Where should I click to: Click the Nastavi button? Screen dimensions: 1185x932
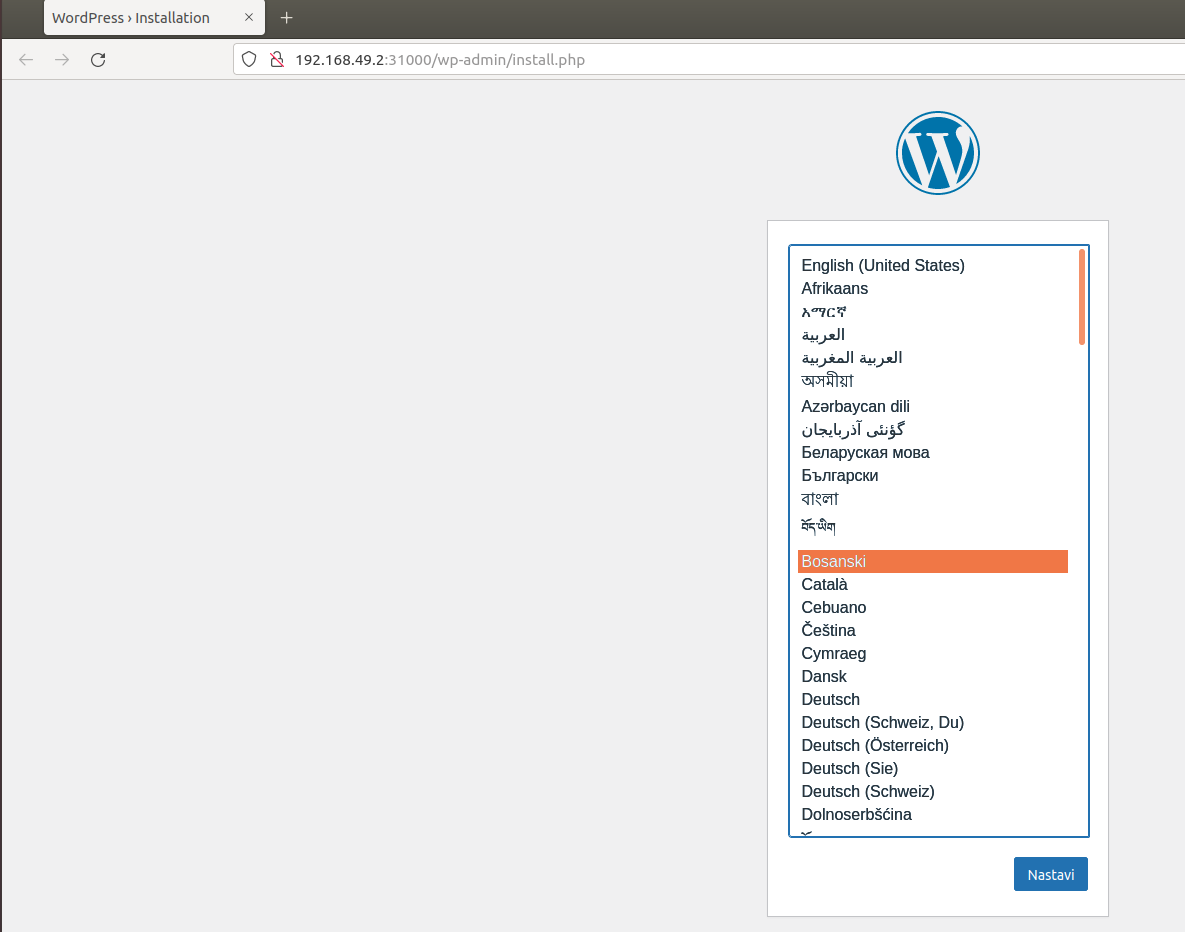click(x=1050, y=875)
